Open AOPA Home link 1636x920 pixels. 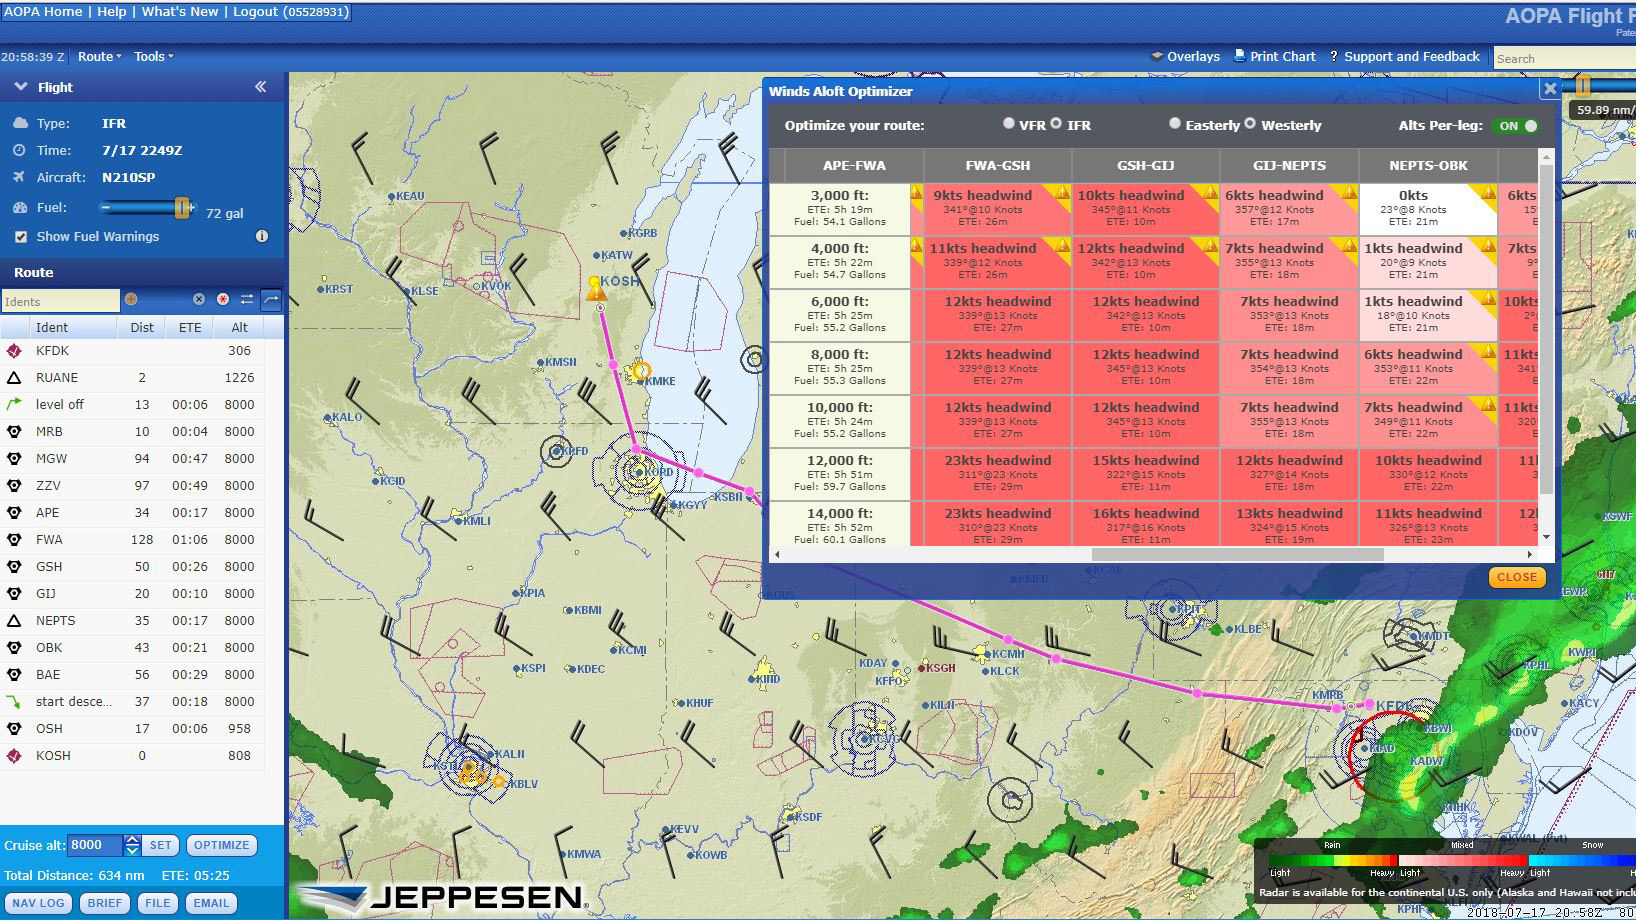pyautogui.click(x=43, y=11)
